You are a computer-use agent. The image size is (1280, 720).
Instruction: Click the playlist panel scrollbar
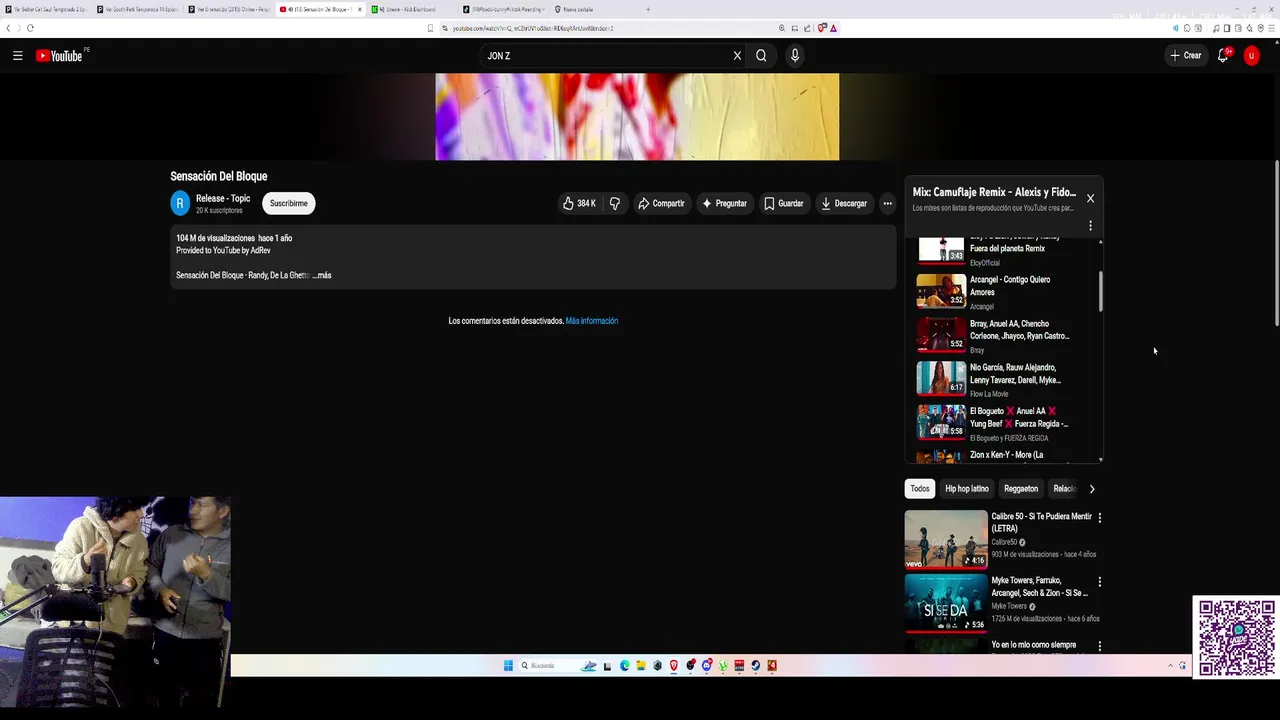tap(1101, 290)
